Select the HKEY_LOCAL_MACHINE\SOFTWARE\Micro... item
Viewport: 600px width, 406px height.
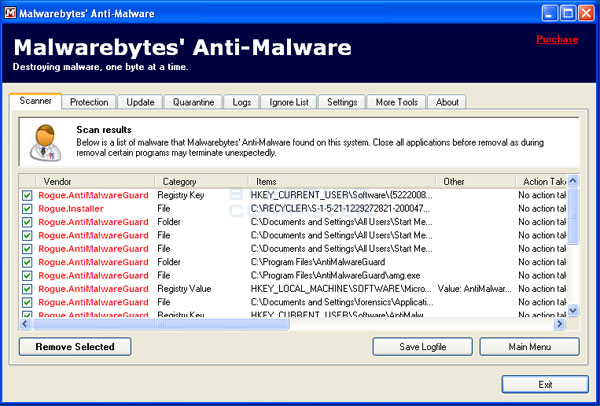coord(341,289)
